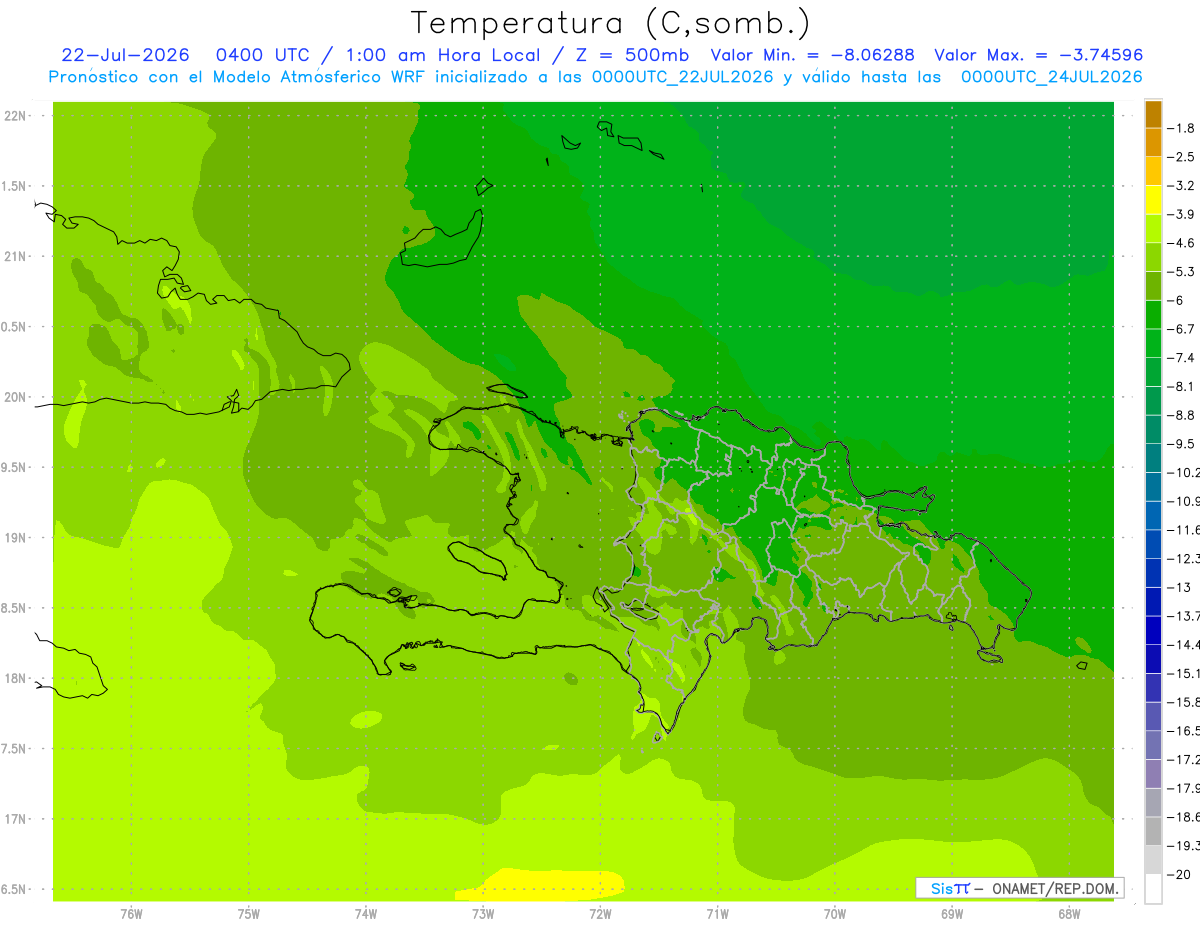
Task: Click the "21N" latitude label
Action: click(x=16, y=256)
